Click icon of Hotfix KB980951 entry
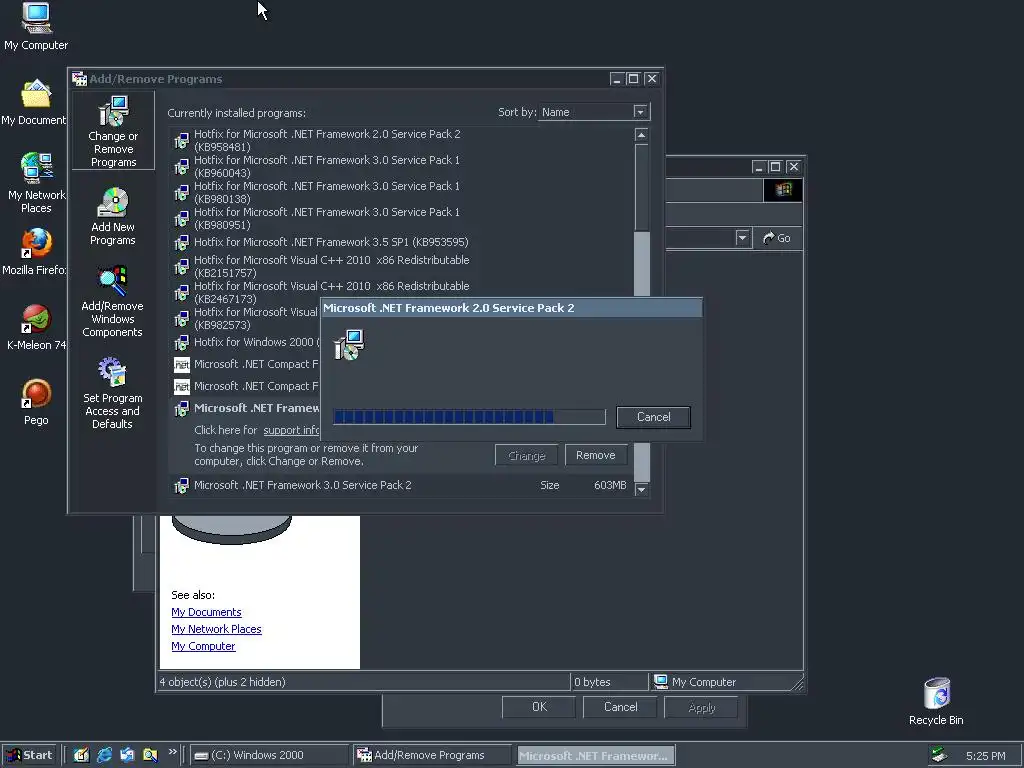This screenshot has height=768, width=1024. 182,219
